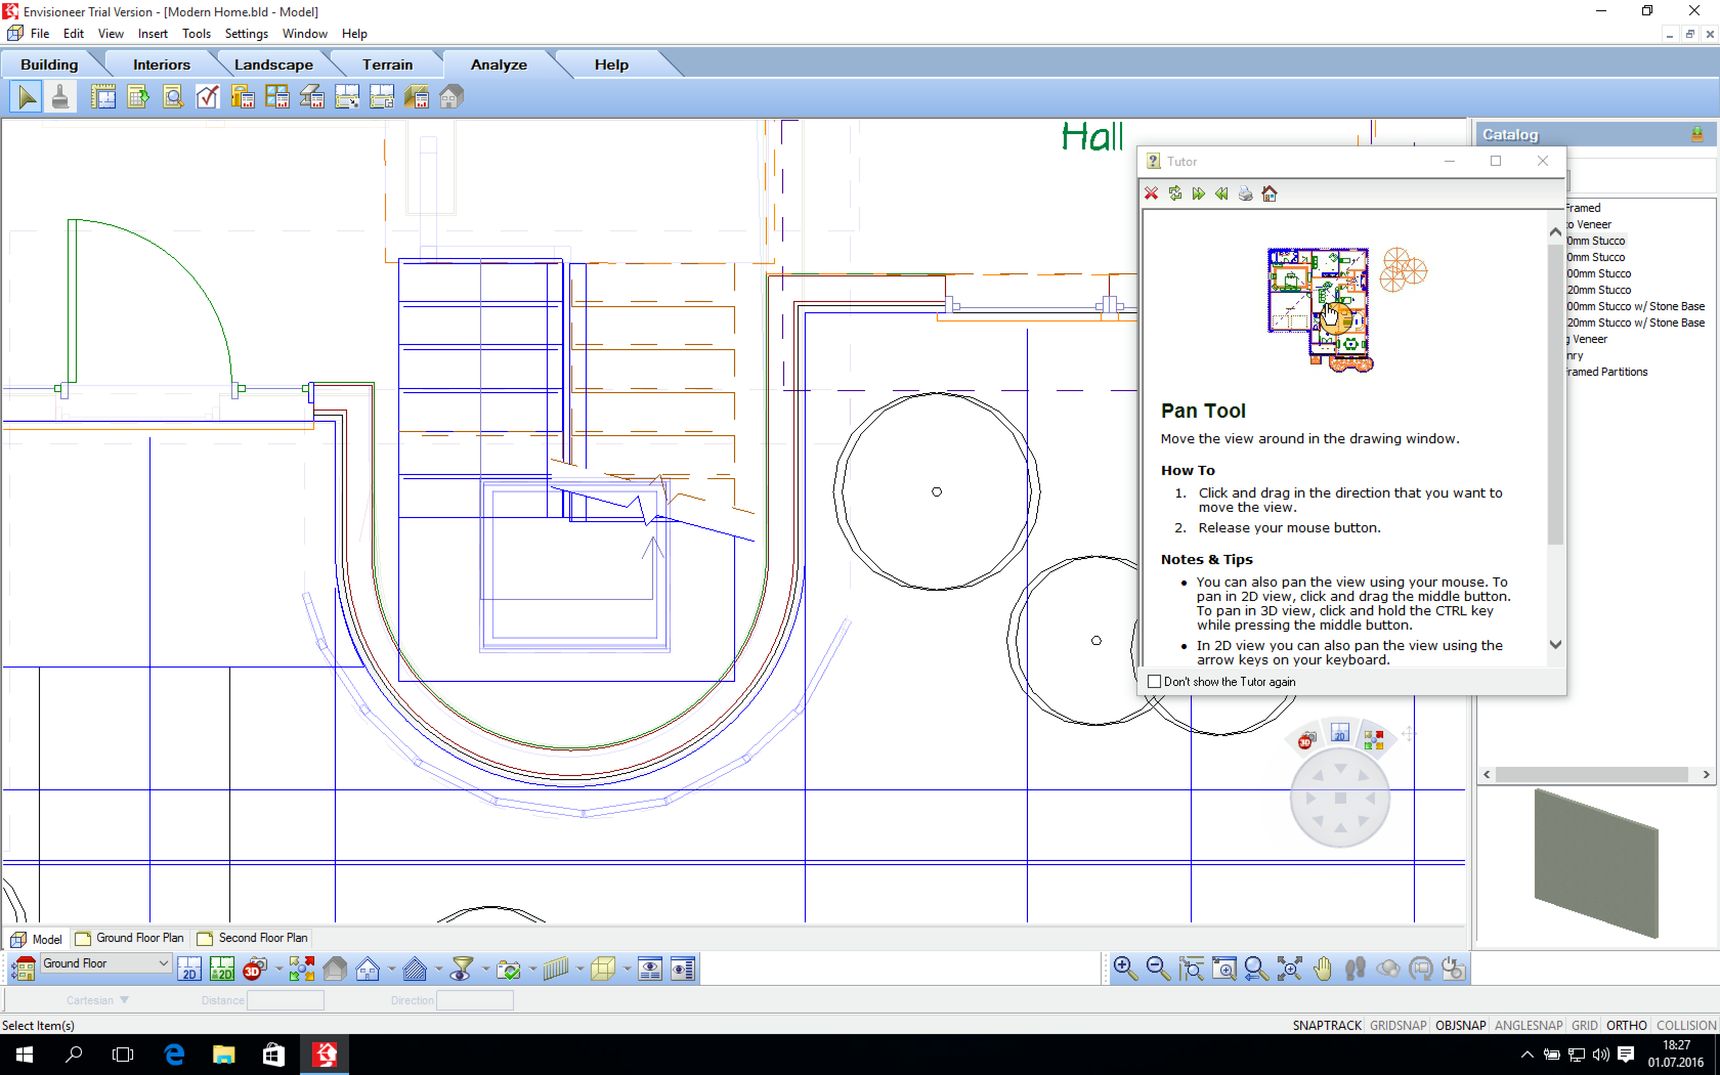
Task: Click Zoom Out magnifier
Action: [x=1158, y=968]
